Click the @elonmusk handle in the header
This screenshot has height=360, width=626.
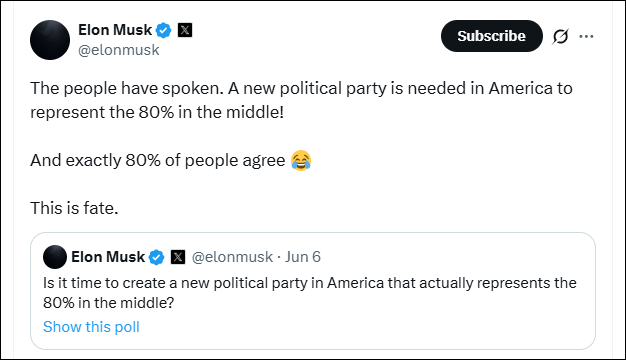click(x=119, y=50)
